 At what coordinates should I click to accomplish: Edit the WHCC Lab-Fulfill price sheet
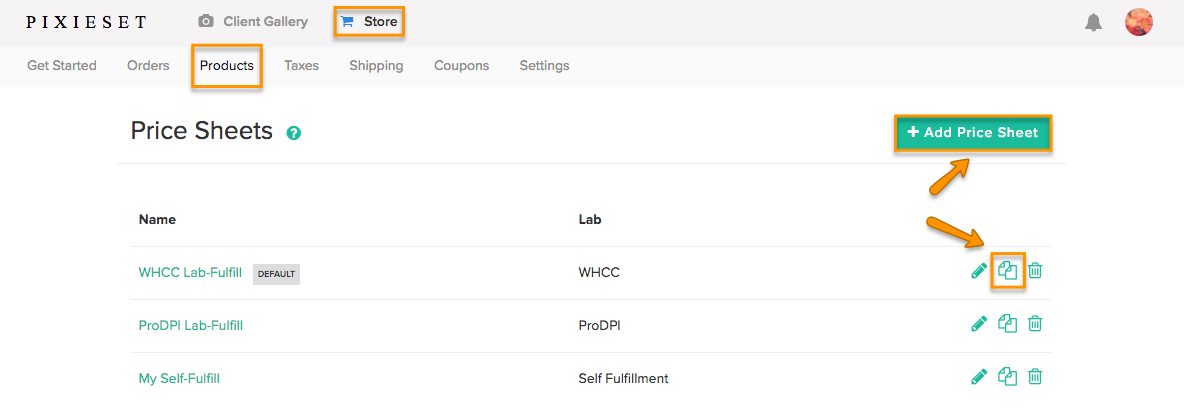pyautogui.click(x=979, y=271)
